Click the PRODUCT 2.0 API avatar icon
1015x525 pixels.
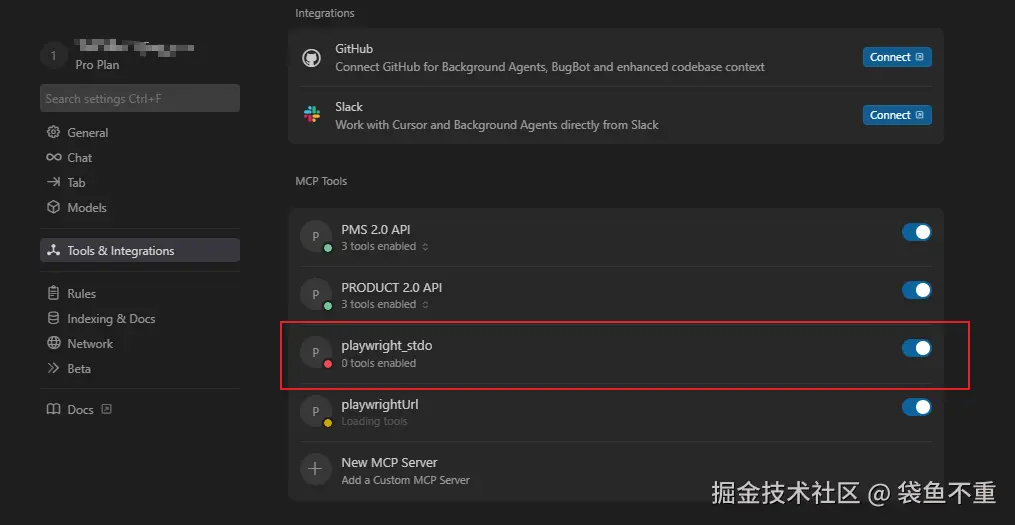pos(316,295)
